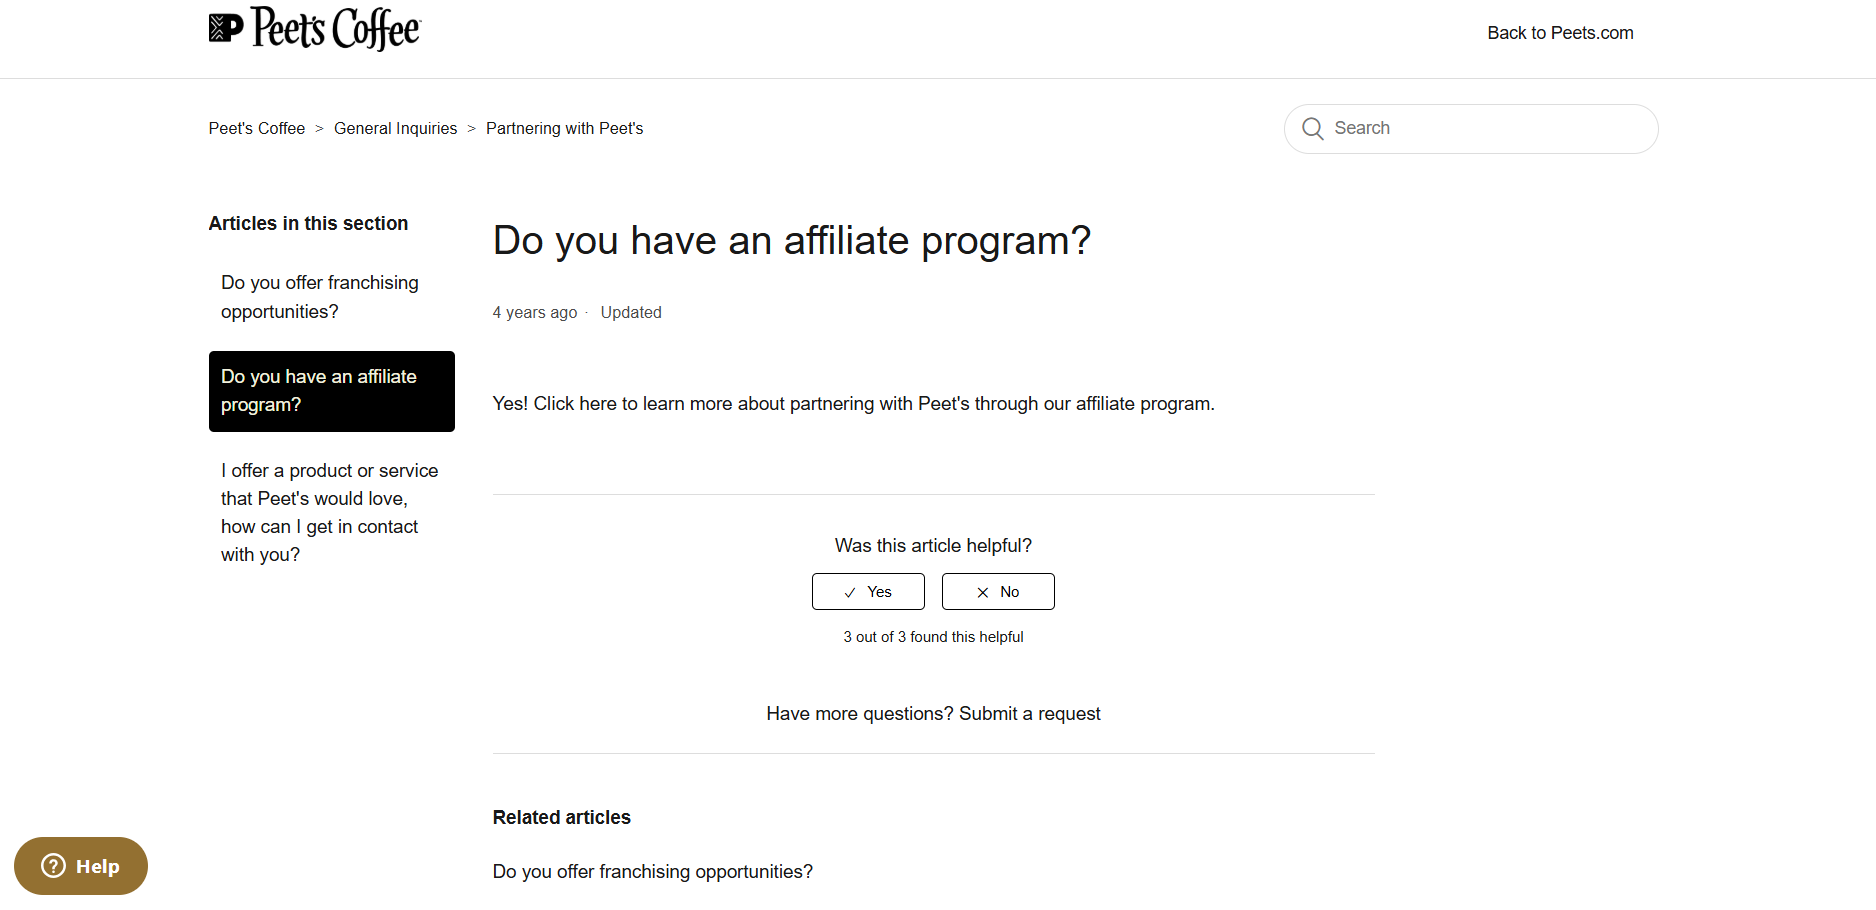
Task: Click the '3 out of 3 found this helpful' text
Action: 933,636
